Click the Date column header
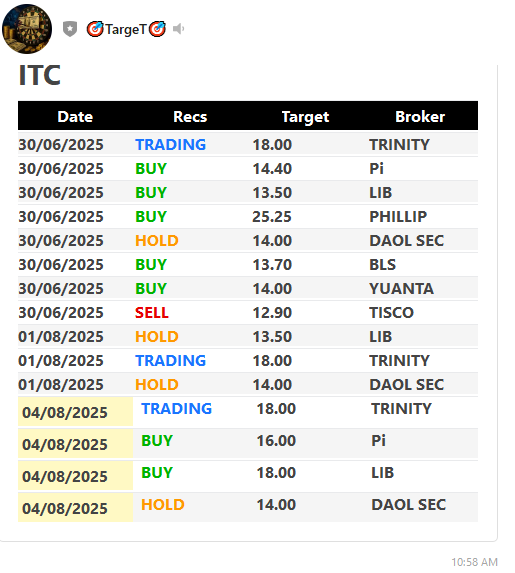The height and width of the screenshot is (573, 515). [x=75, y=117]
